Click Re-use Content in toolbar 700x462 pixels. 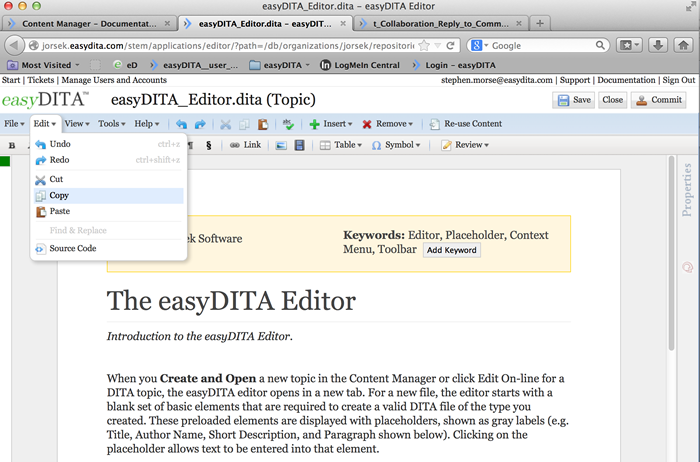tap(466, 124)
